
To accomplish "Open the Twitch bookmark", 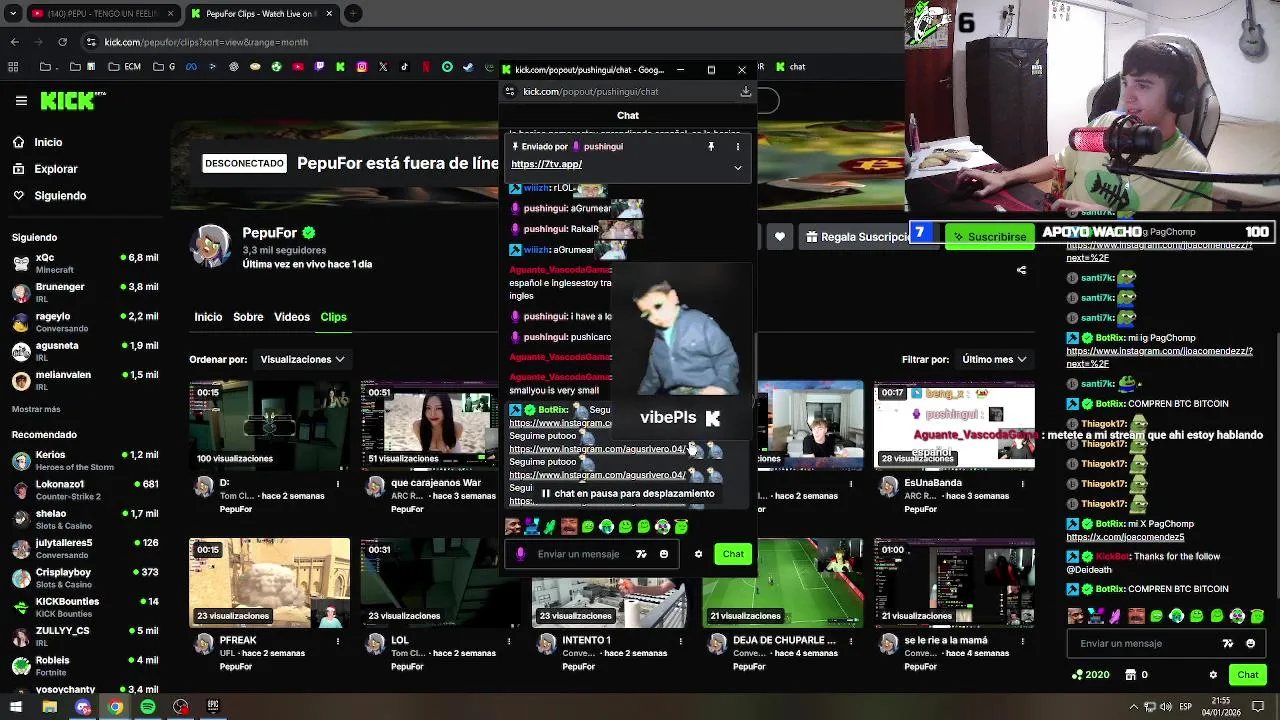I will [x=319, y=67].
